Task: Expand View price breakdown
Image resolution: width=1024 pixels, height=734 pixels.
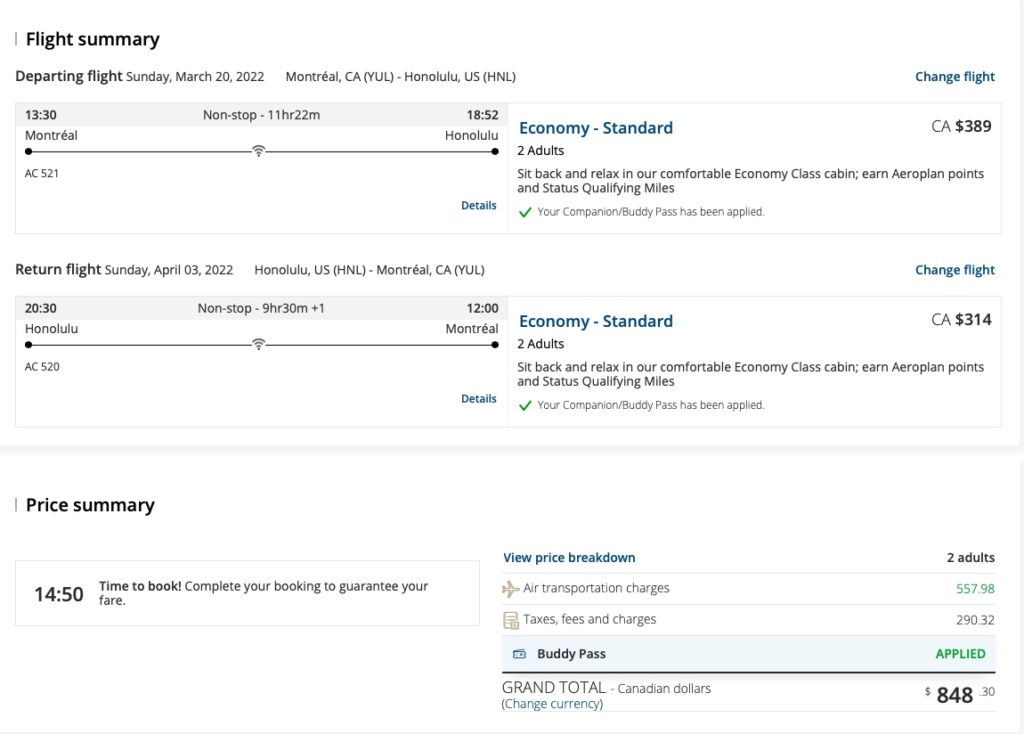Action: click(x=569, y=558)
